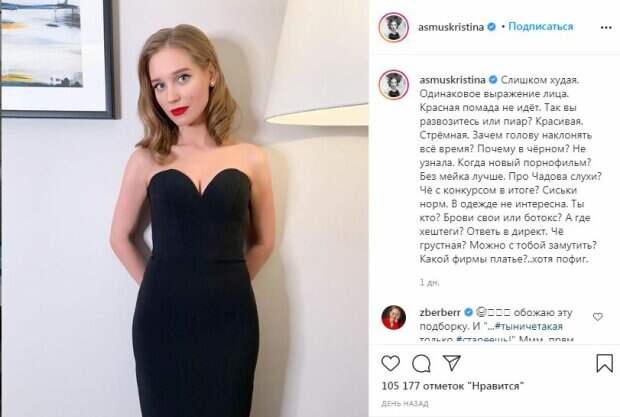Like zberberr's comment with small heart

coord(597,317)
